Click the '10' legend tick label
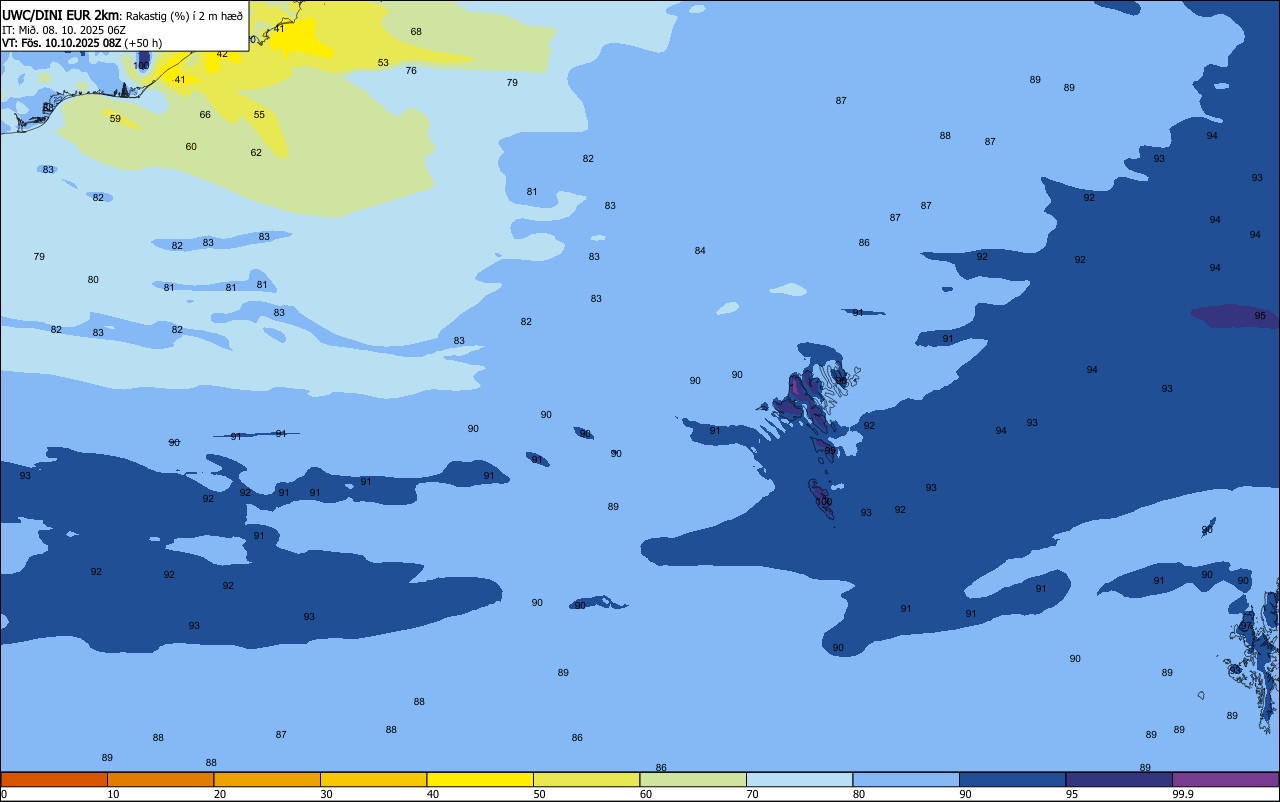1280x802 pixels. (113, 794)
